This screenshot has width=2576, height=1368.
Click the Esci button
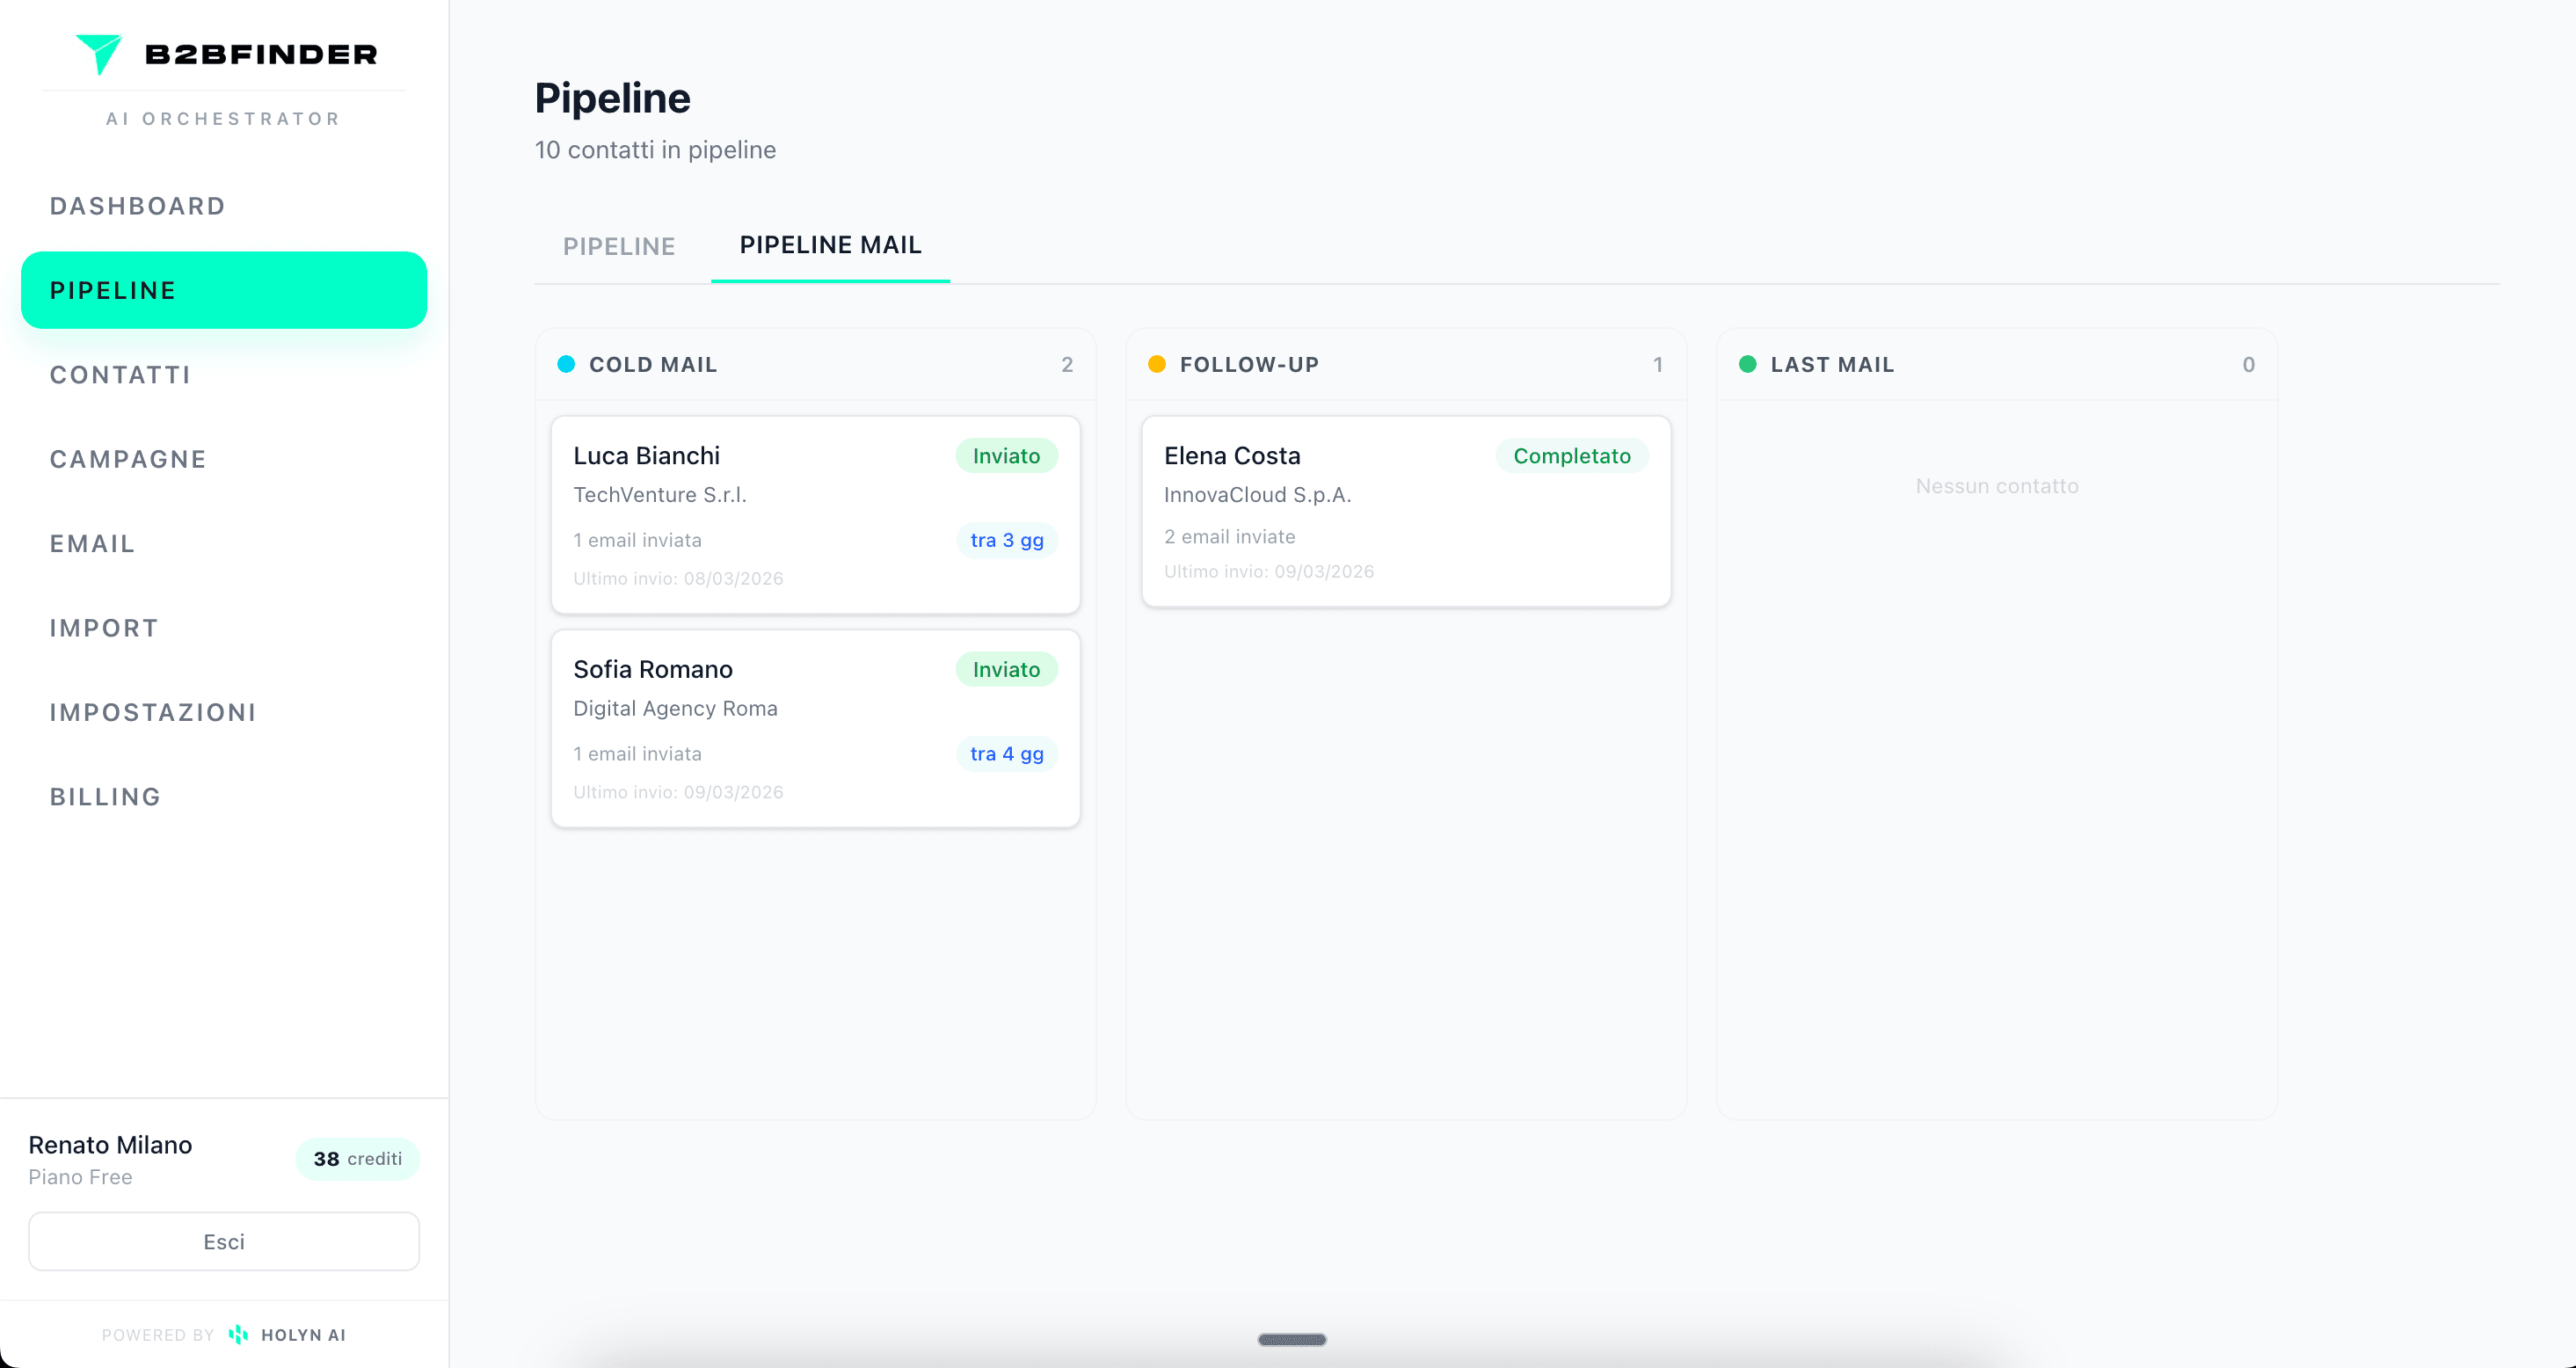tap(224, 1241)
